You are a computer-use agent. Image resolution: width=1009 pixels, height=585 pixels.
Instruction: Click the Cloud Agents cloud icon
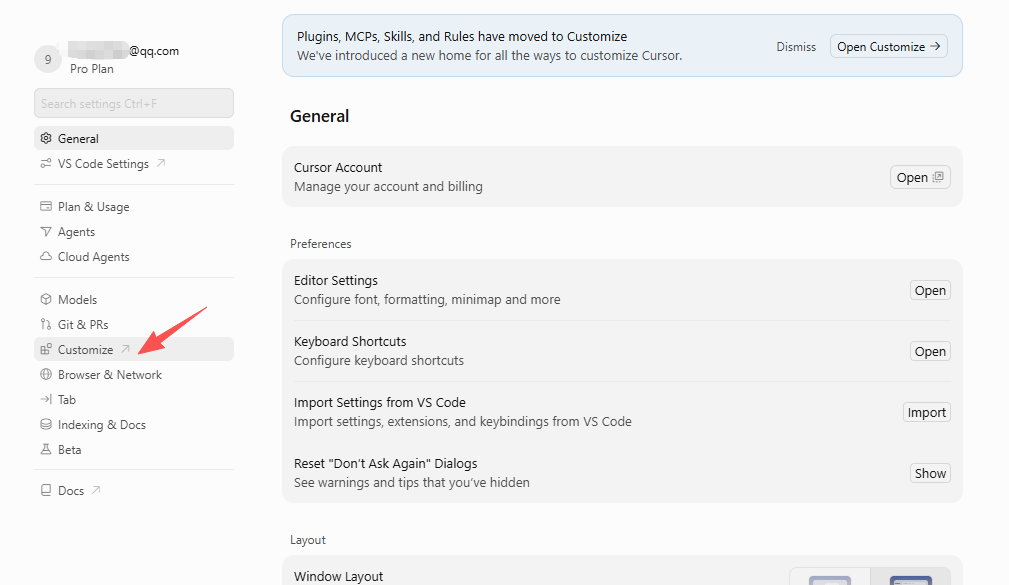(46, 256)
